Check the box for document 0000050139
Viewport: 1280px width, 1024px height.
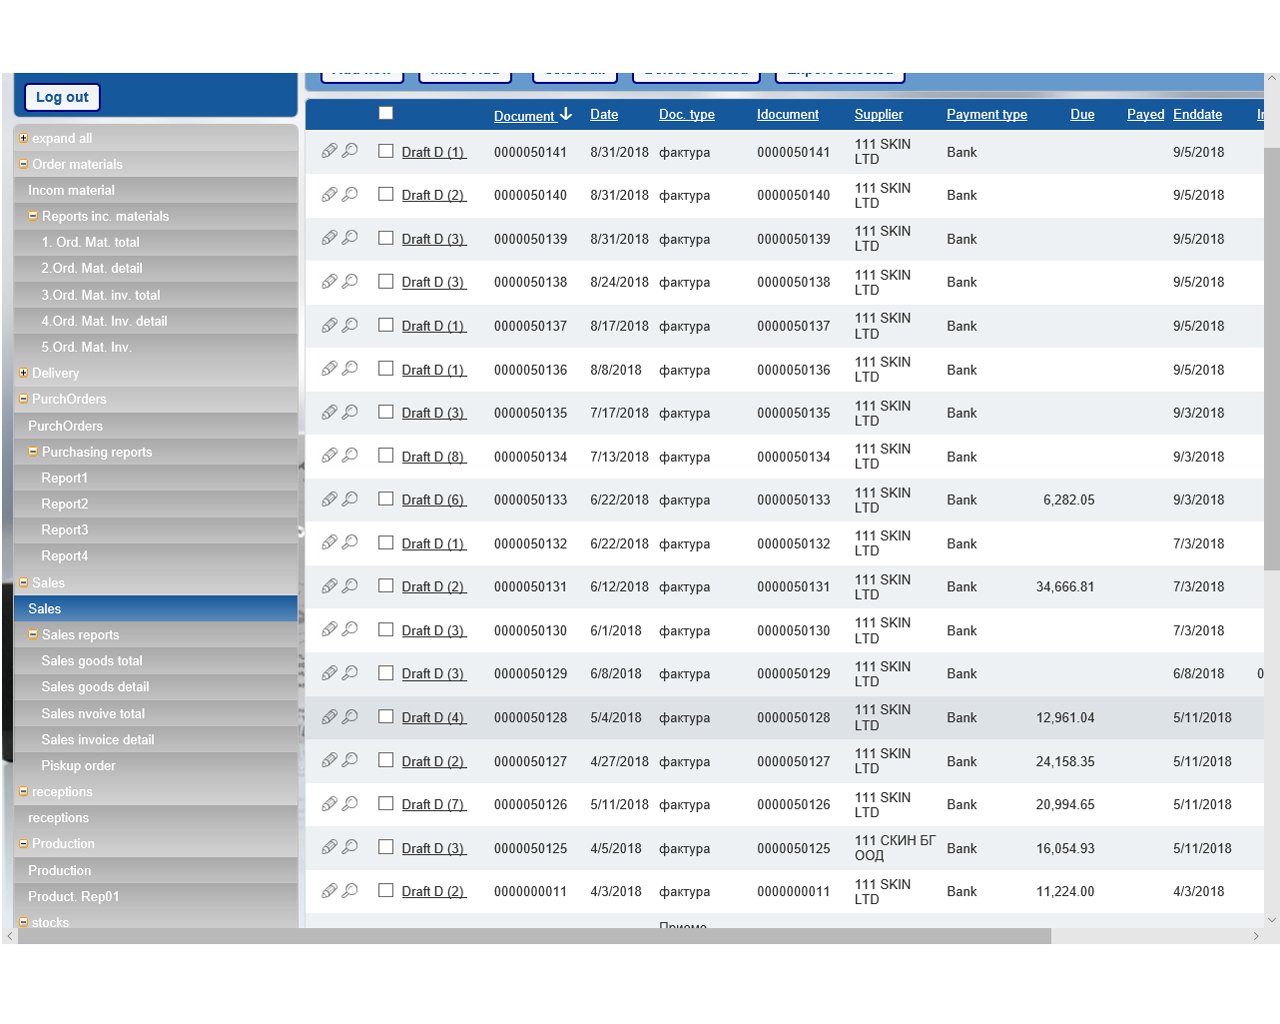(x=386, y=238)
